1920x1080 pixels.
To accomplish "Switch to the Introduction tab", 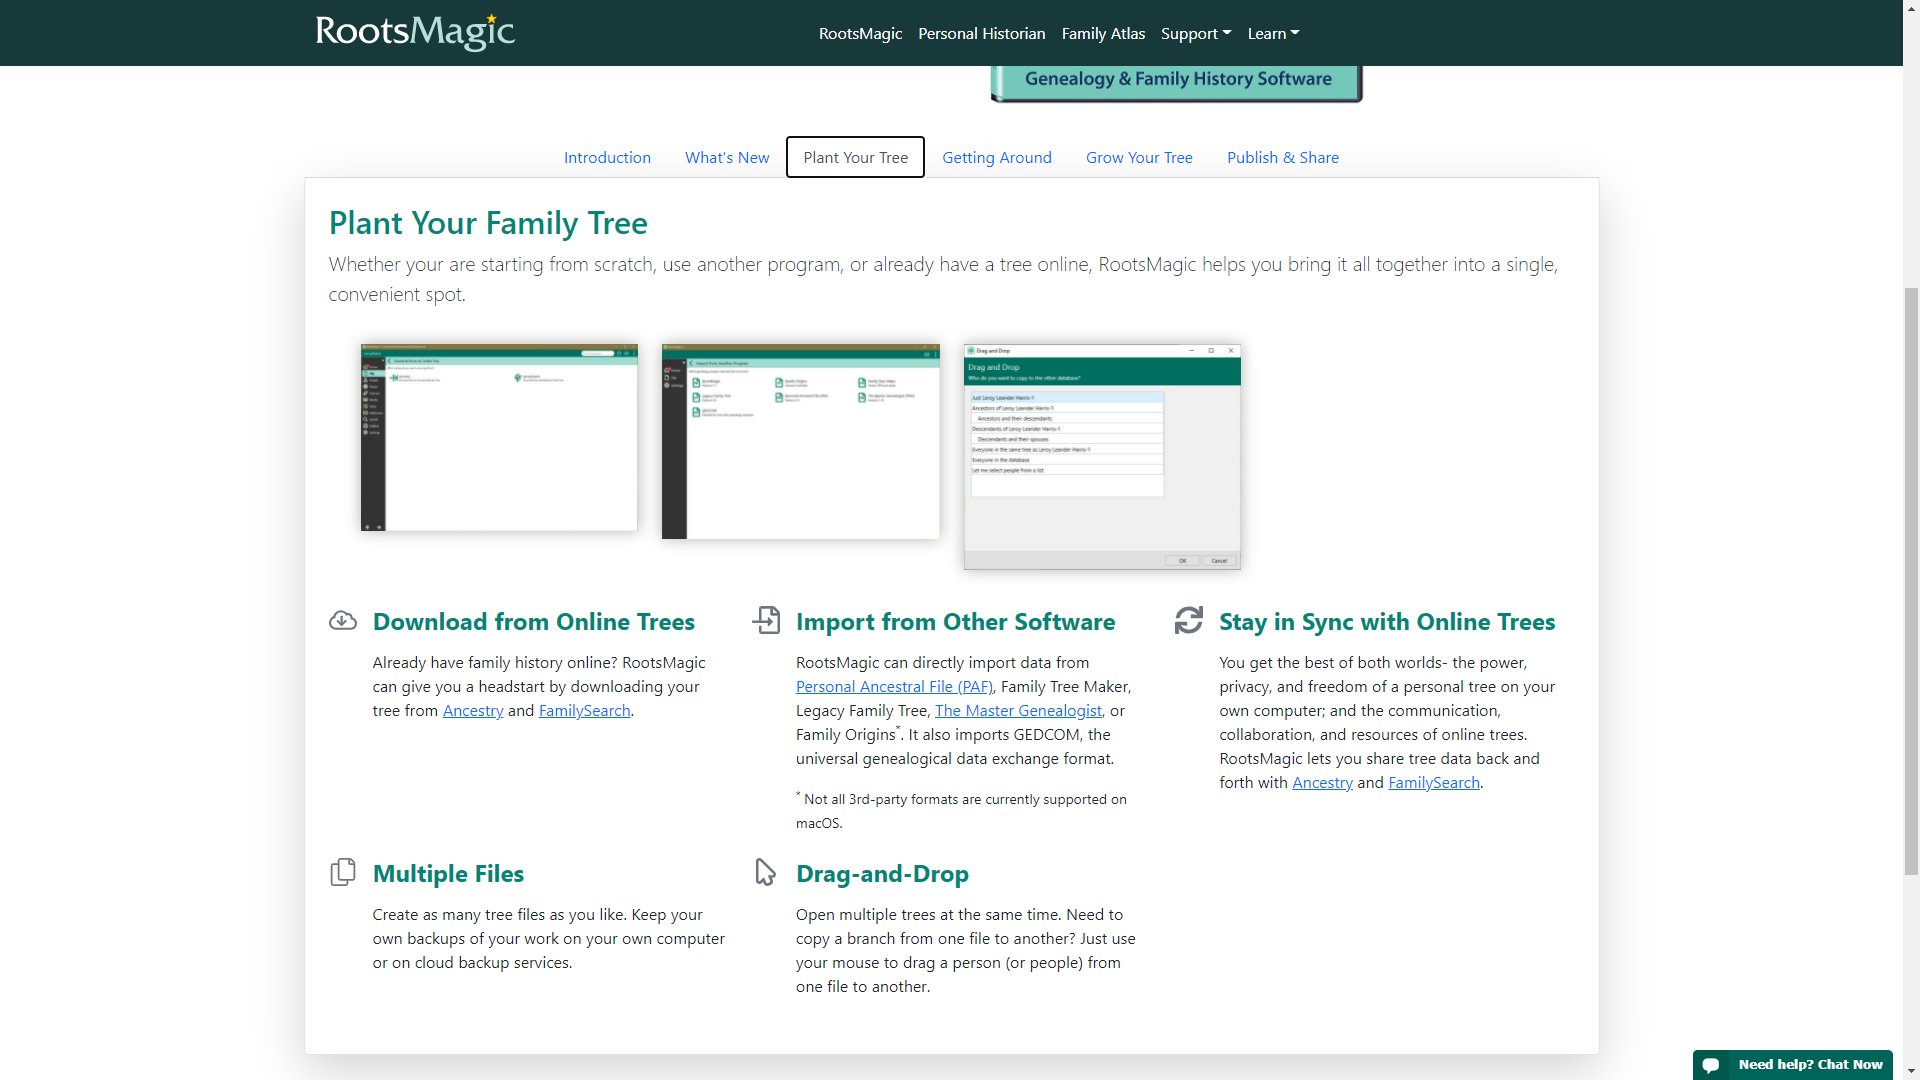I will point(607,157).
